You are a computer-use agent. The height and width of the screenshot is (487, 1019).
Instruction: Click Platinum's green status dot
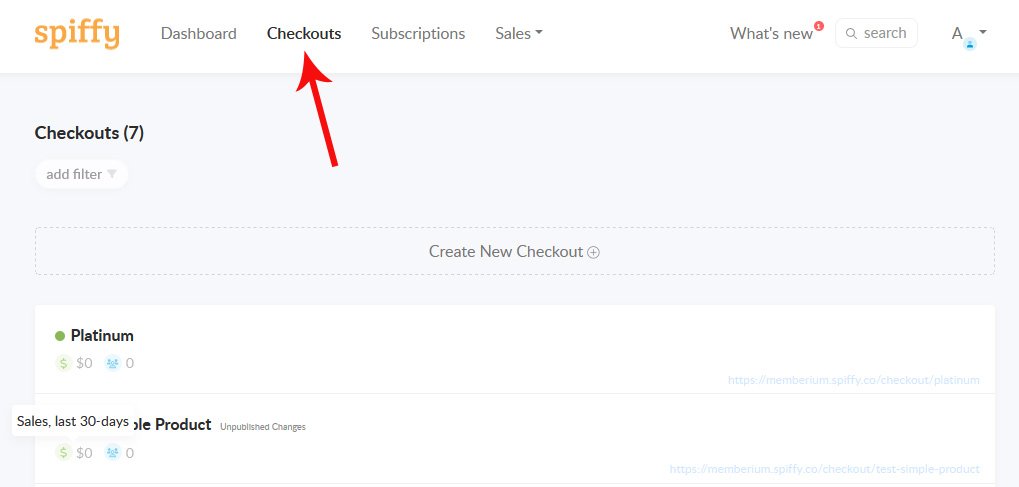(60, 336)
